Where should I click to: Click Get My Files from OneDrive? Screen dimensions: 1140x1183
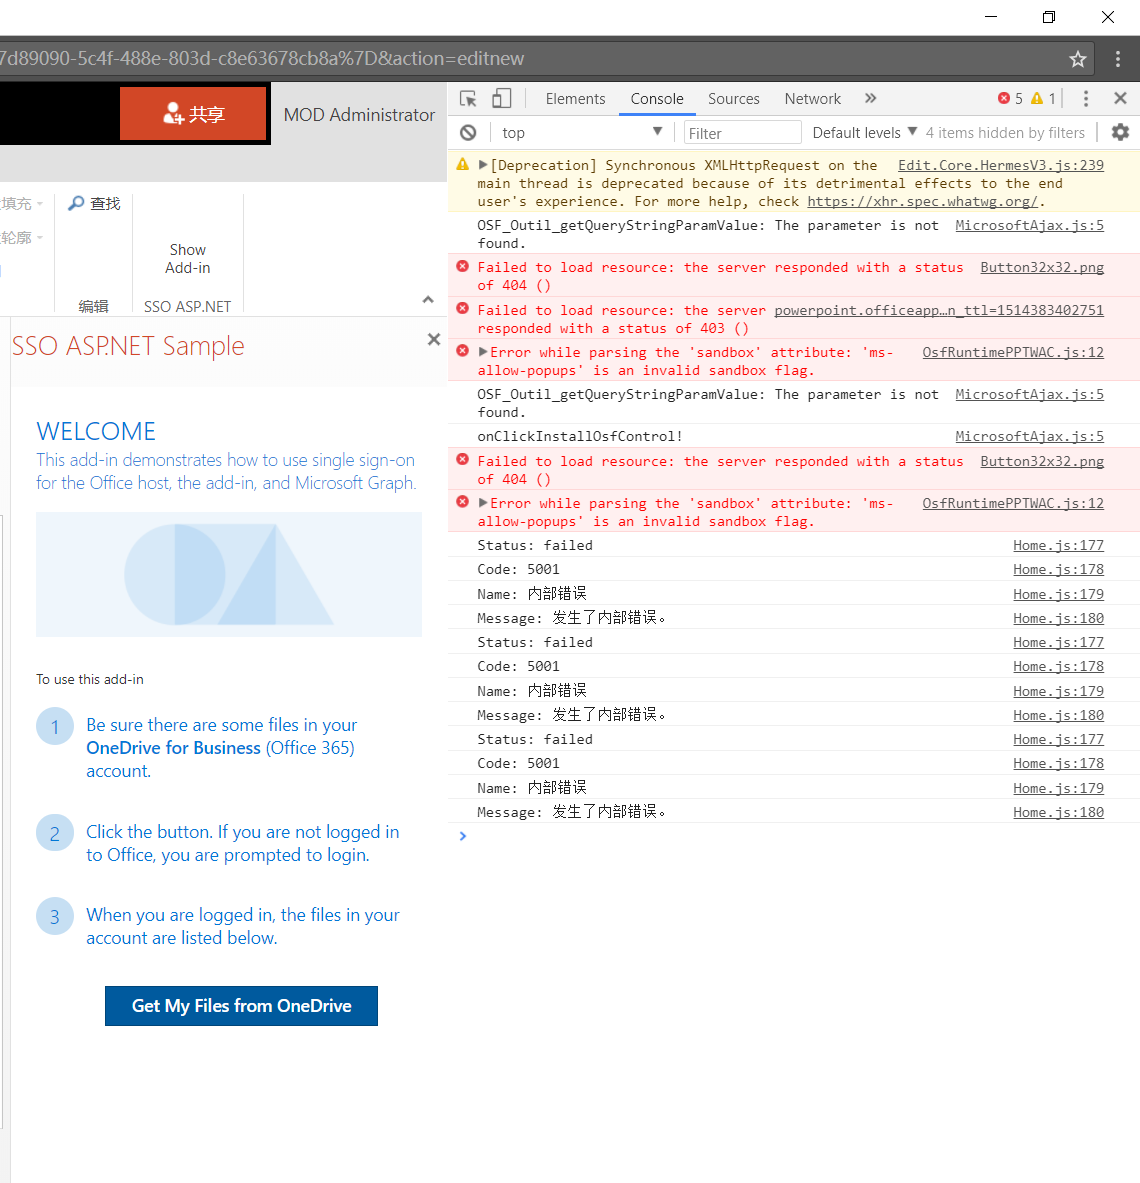pos(241,1006)
